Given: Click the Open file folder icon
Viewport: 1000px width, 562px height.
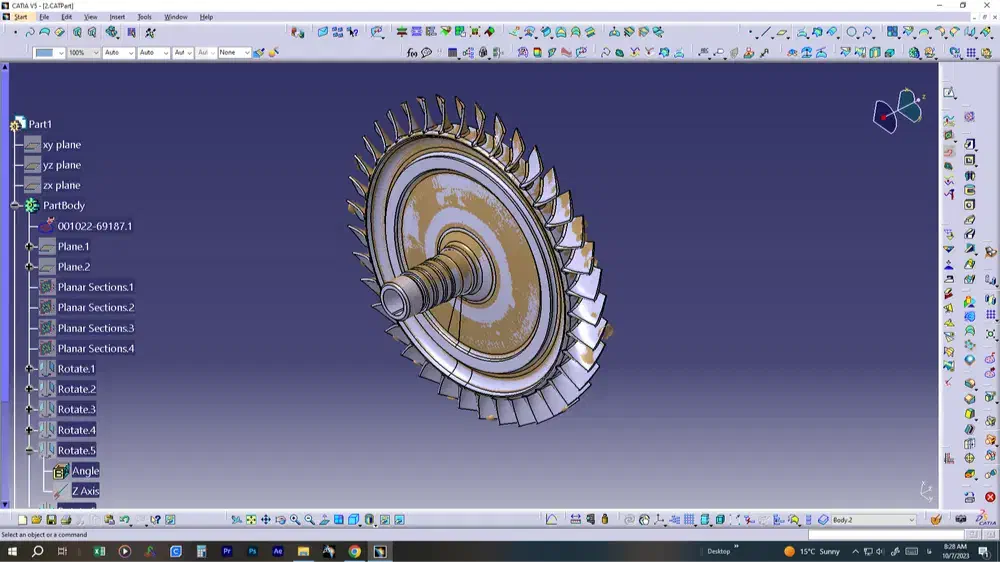Looking at the screenshot, I should (x=37, y=520).
